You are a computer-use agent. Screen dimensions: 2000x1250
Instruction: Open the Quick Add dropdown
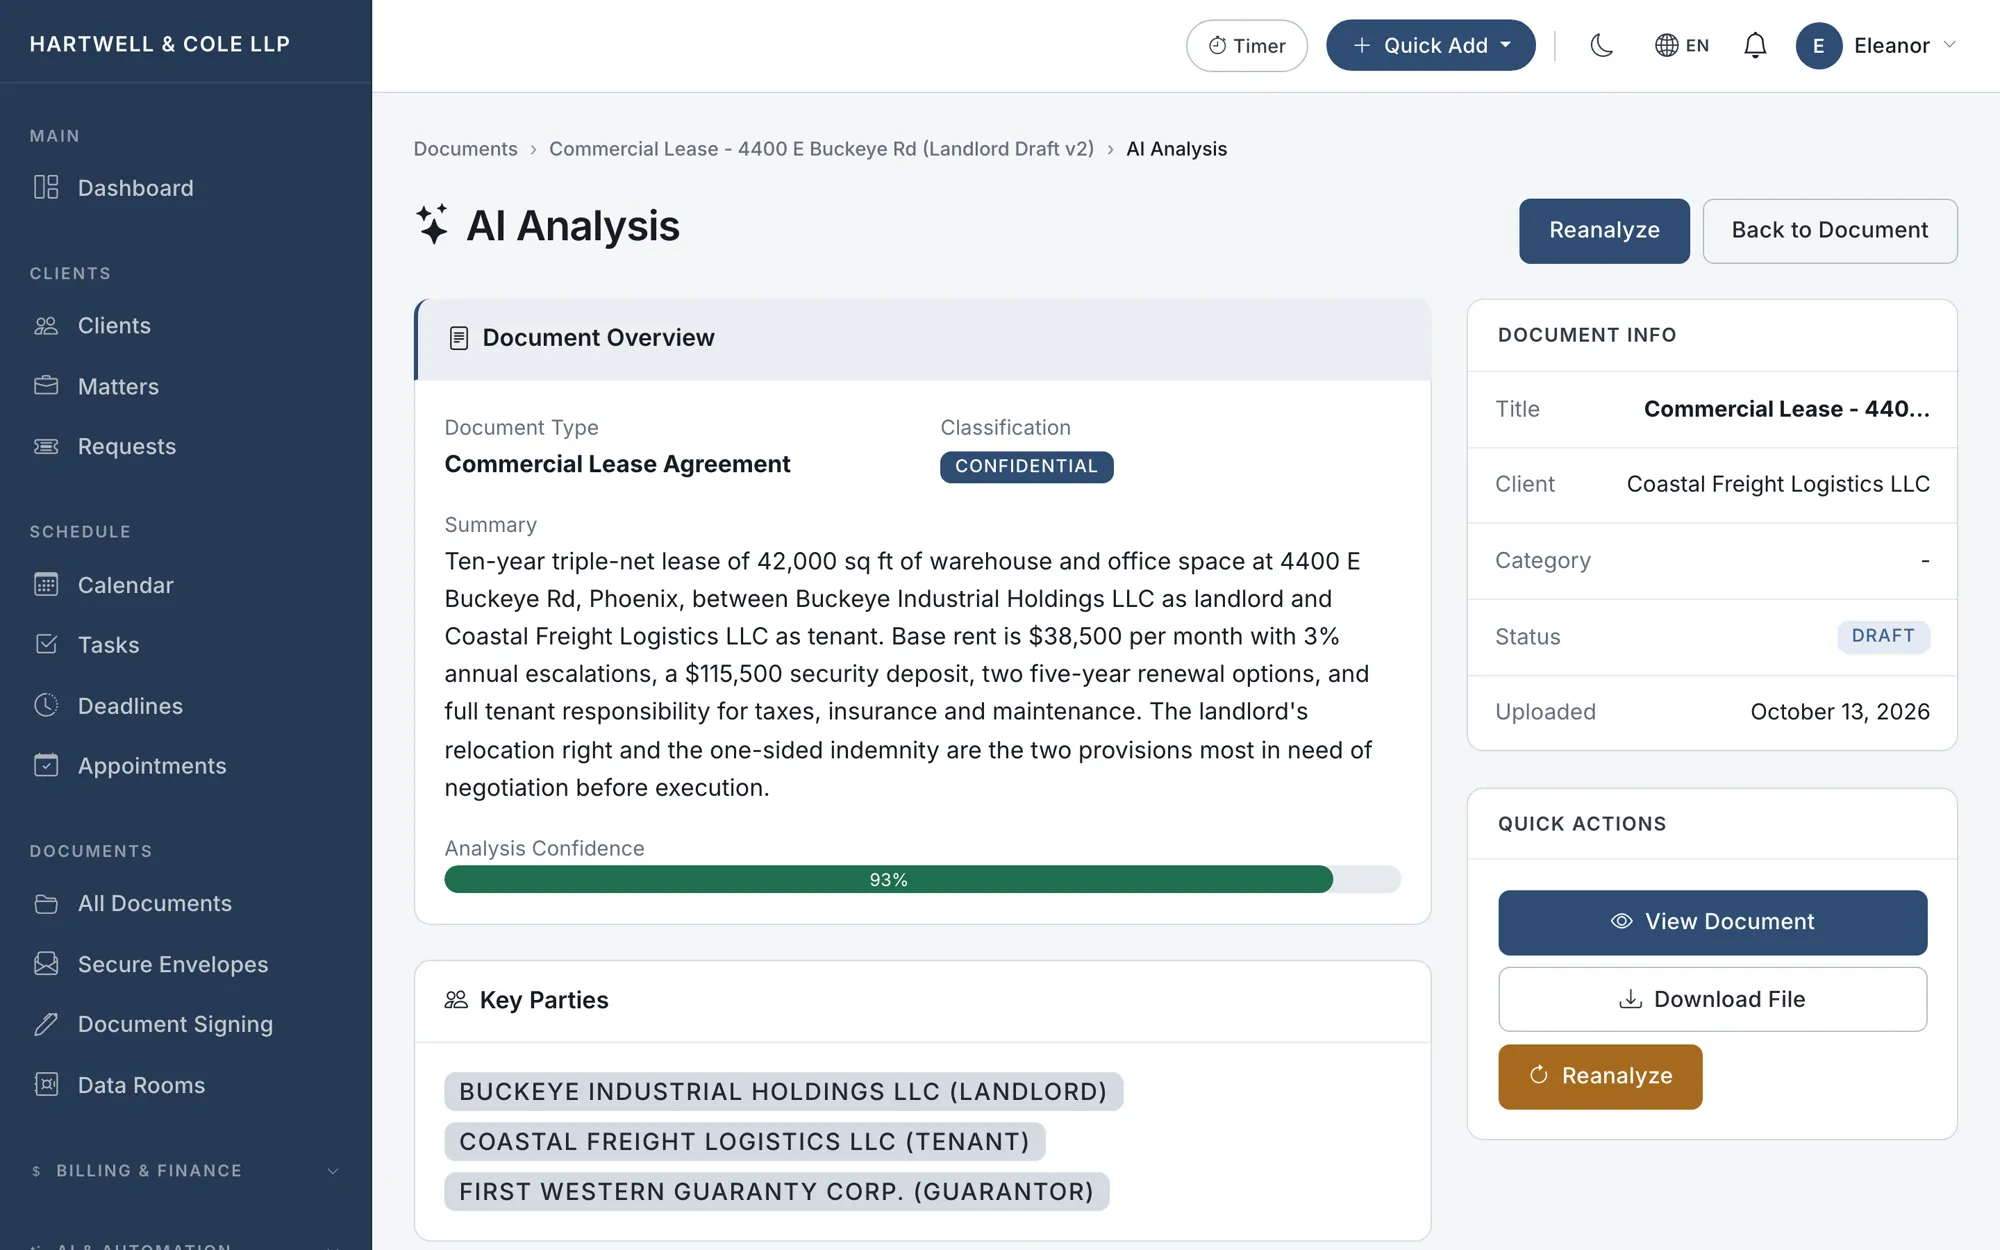click(x=1430, y=45)
